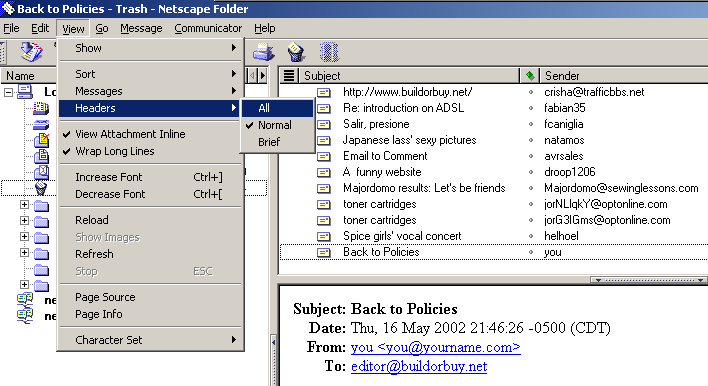The image size is (708, 386).
Task: Open the Message menu
Action: click(141, 28)
